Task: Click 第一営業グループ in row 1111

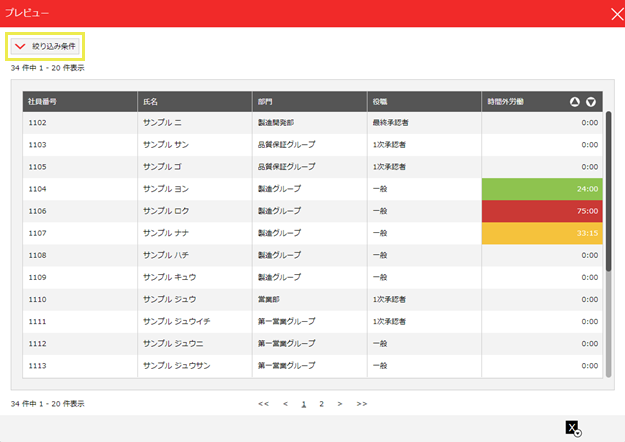Action: click(x=287, y=322)
